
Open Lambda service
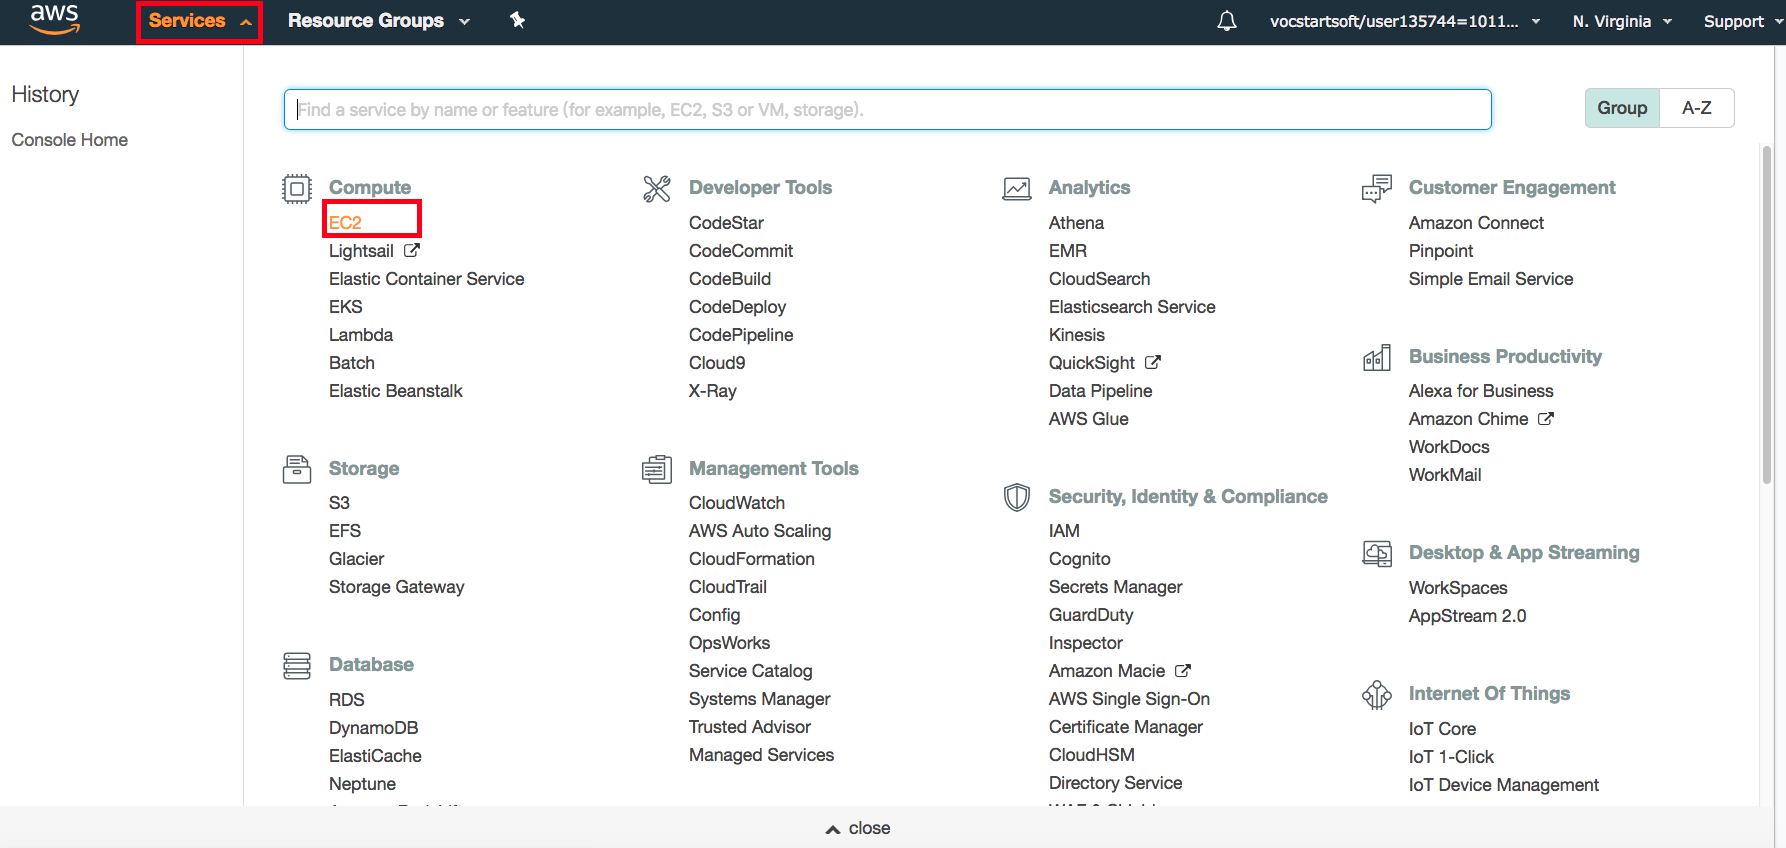[x=361, y=335]
